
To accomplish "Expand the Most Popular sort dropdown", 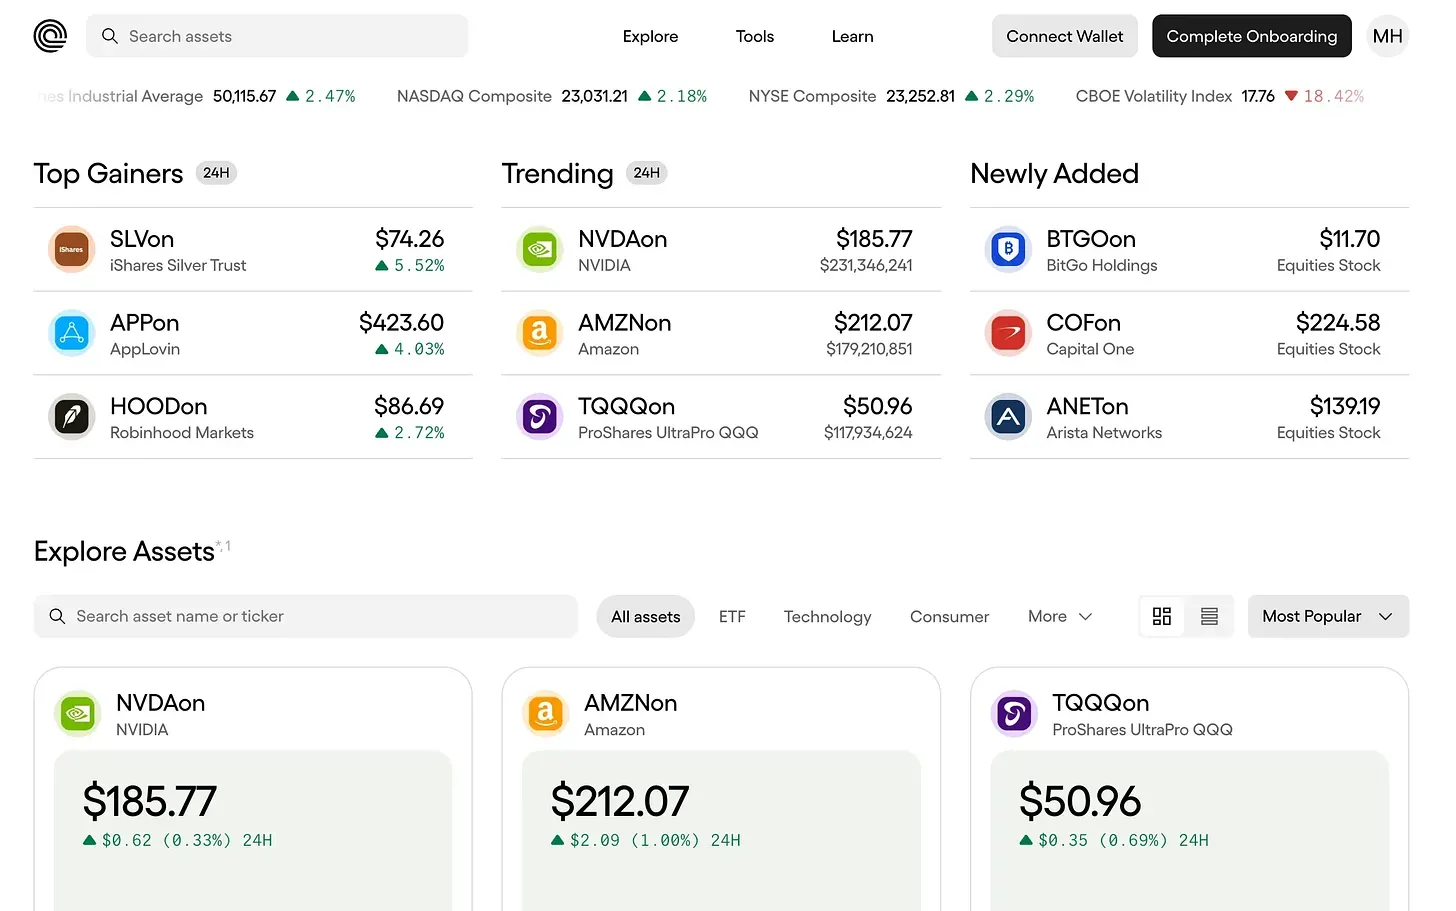I will click(1327, 616).
